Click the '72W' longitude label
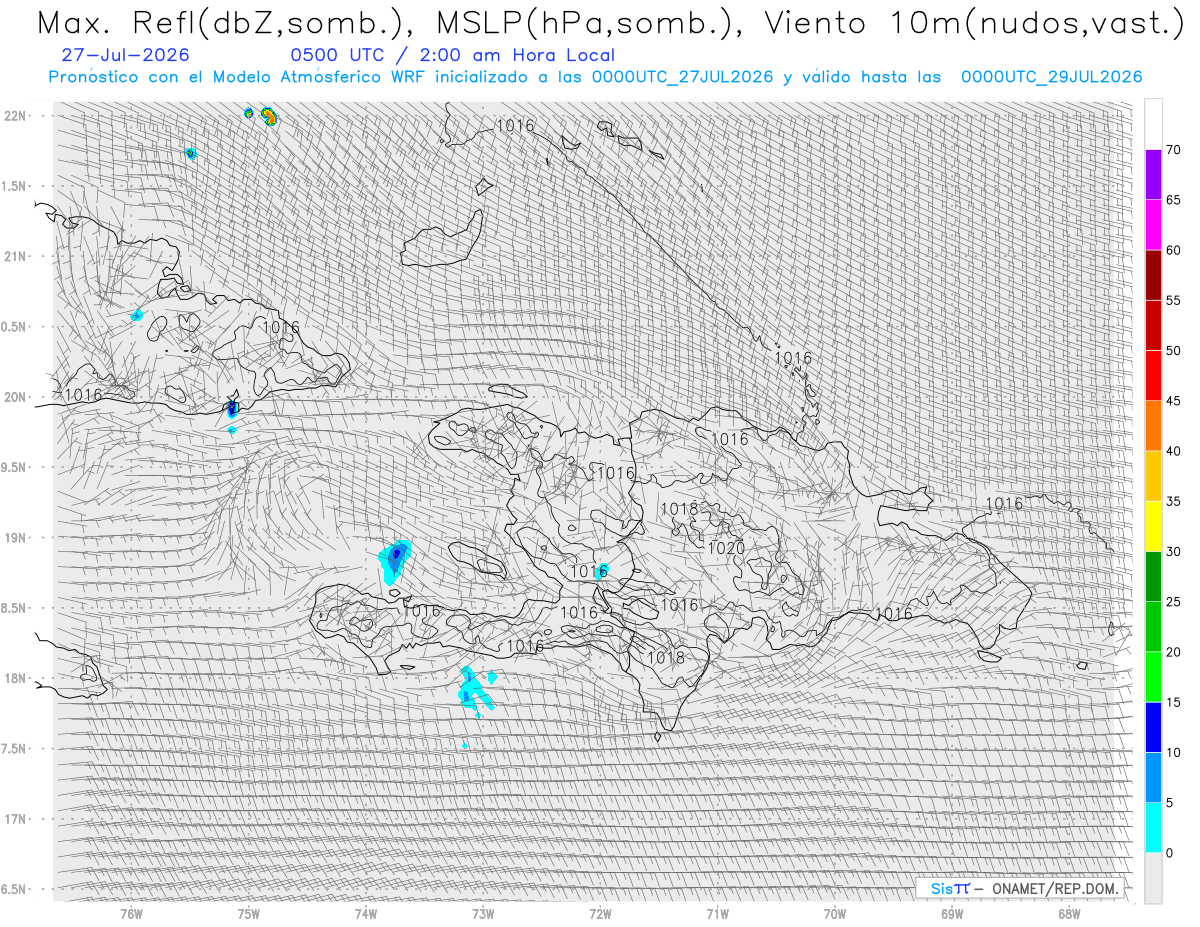This screenshot has width=1200, height=927. tap(600, 913)
